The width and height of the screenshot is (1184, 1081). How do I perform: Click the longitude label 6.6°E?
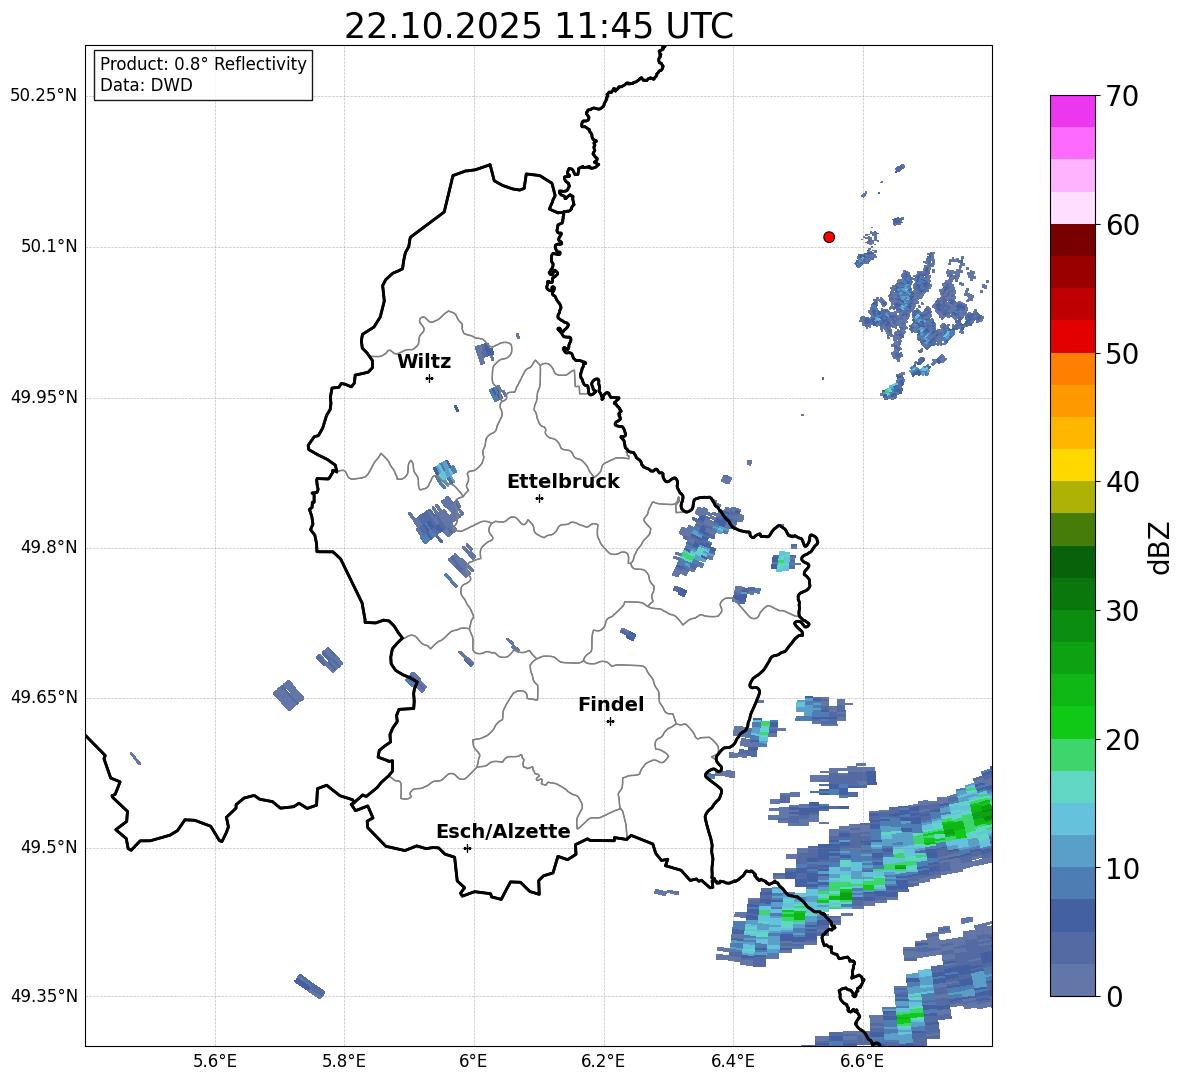tap(862, 1061)
